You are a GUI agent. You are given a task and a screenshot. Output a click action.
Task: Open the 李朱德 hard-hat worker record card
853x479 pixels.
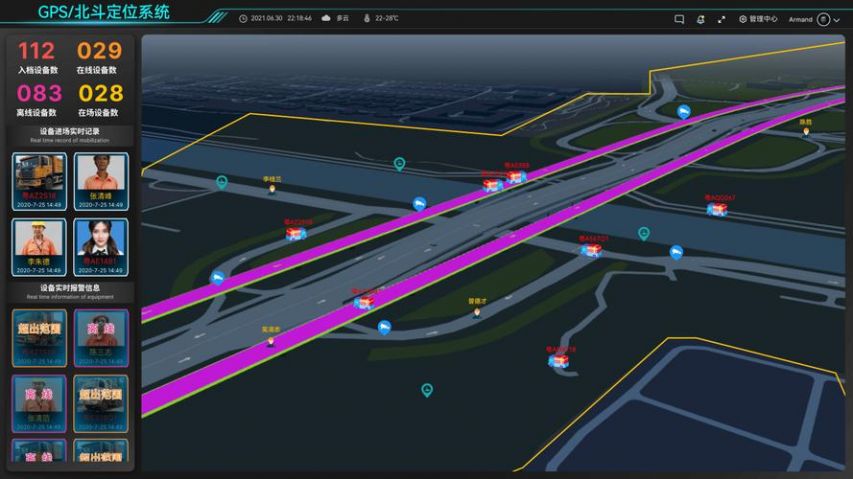39,247
